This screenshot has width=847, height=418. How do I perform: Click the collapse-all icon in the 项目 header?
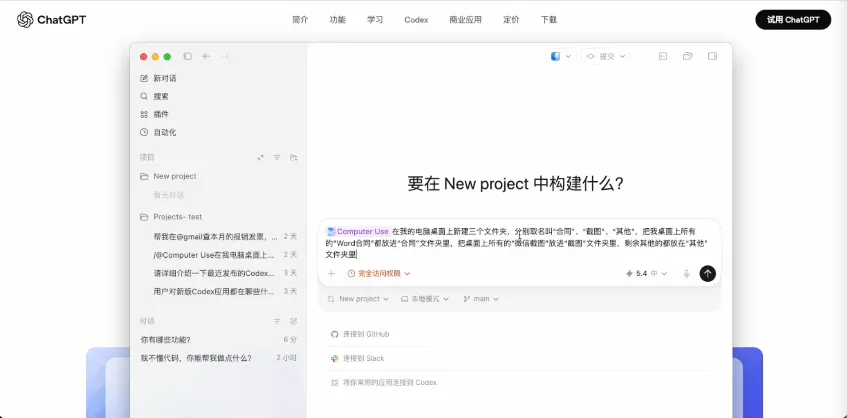click(x=260, y=158)
